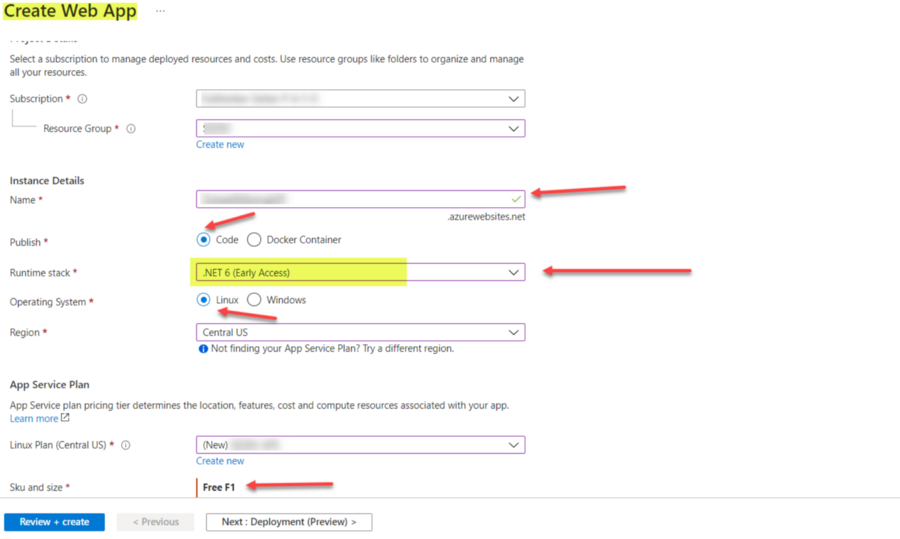
Task: Click the blue info icon under Region
Action: (x=203, y=348)
